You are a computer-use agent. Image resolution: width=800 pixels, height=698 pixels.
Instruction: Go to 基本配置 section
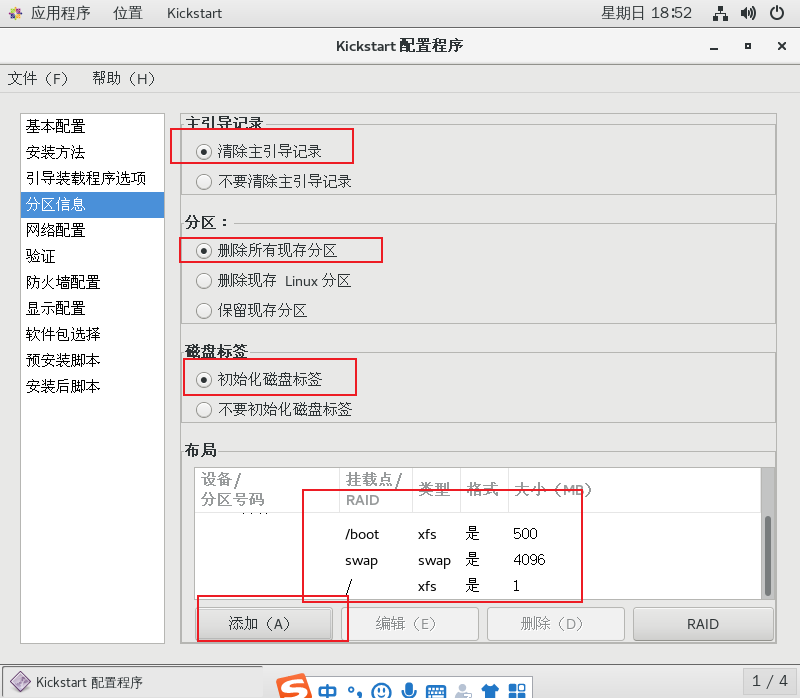click(x=92, y=127)
